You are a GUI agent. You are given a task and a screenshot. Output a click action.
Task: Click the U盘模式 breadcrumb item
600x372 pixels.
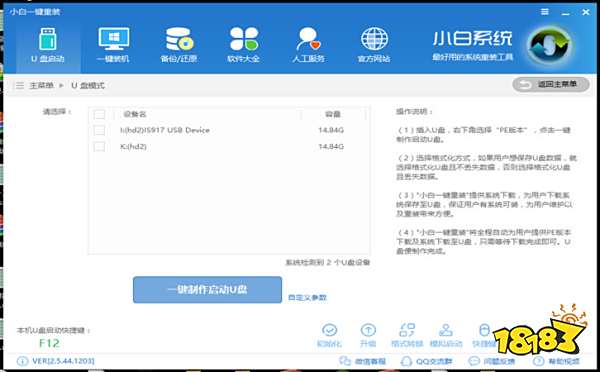pos(88,85)
